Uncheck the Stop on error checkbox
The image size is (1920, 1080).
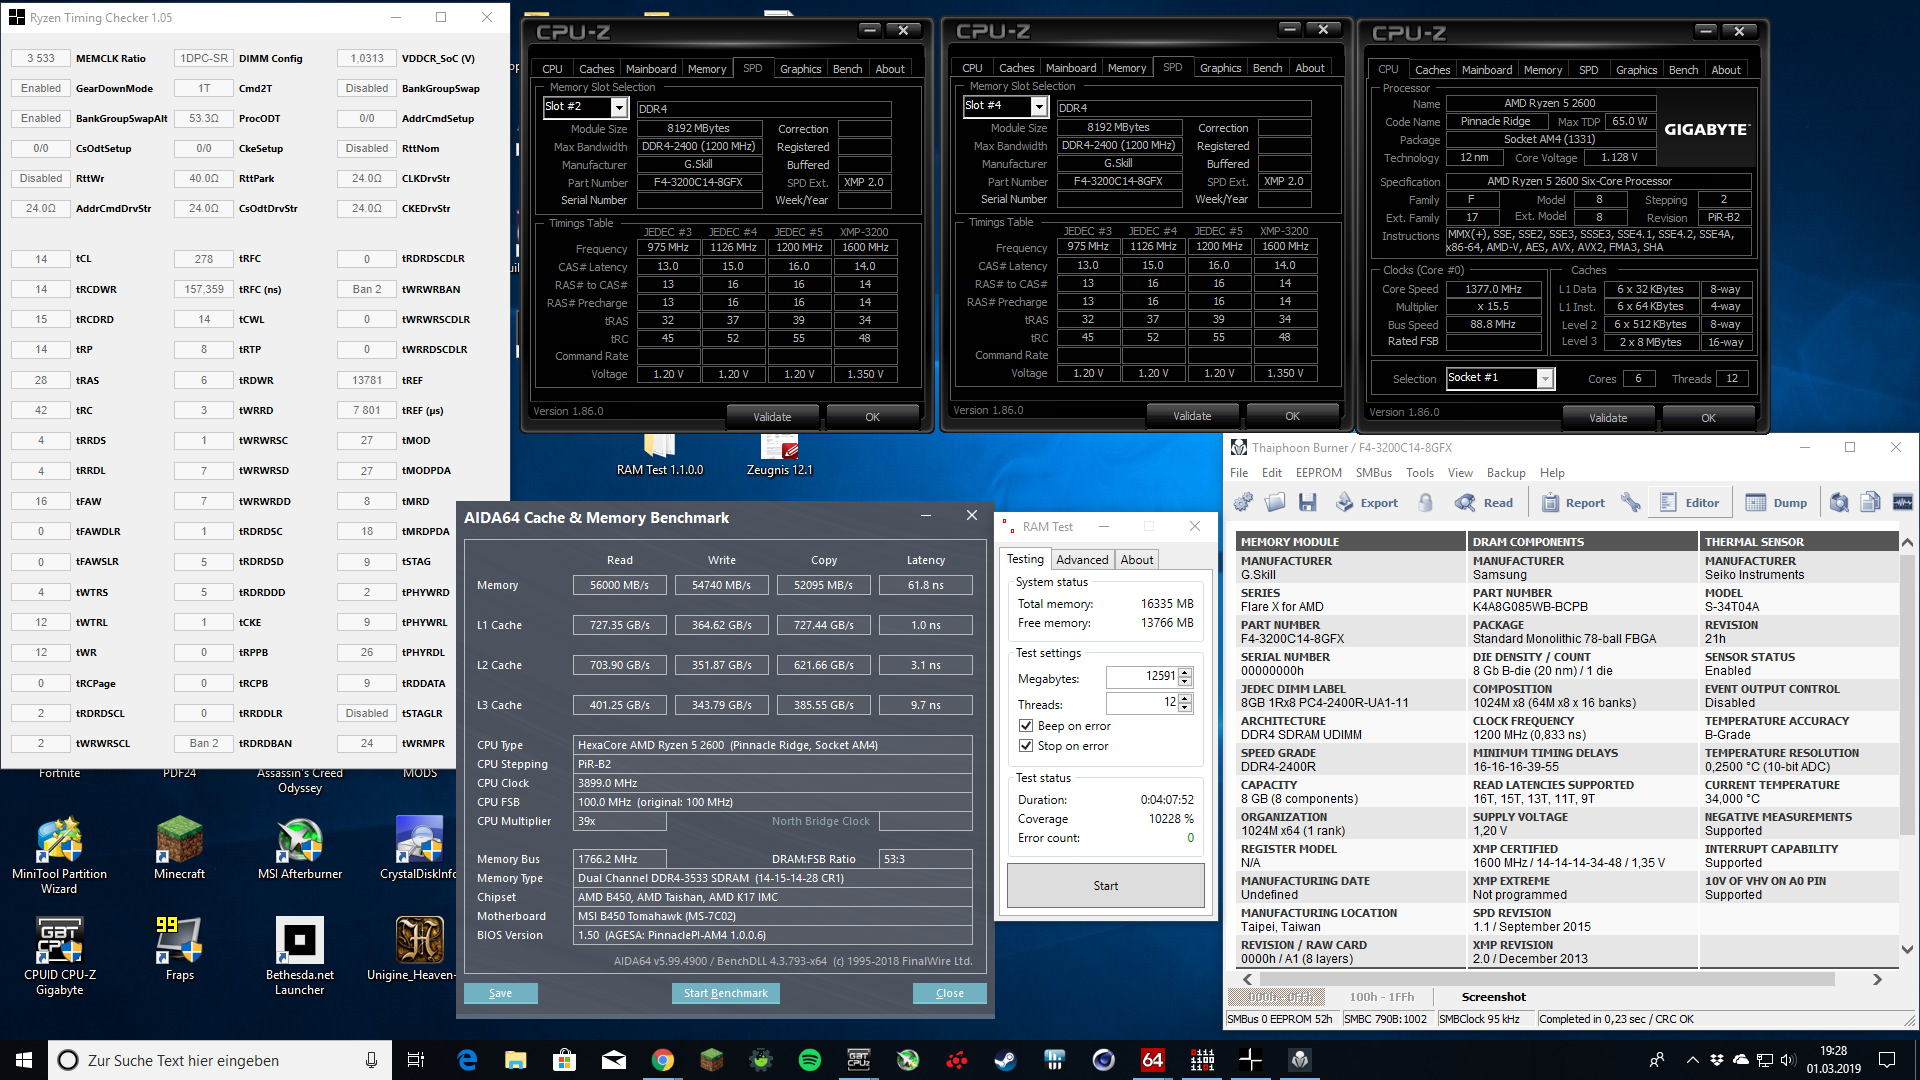coord(1026,746)
